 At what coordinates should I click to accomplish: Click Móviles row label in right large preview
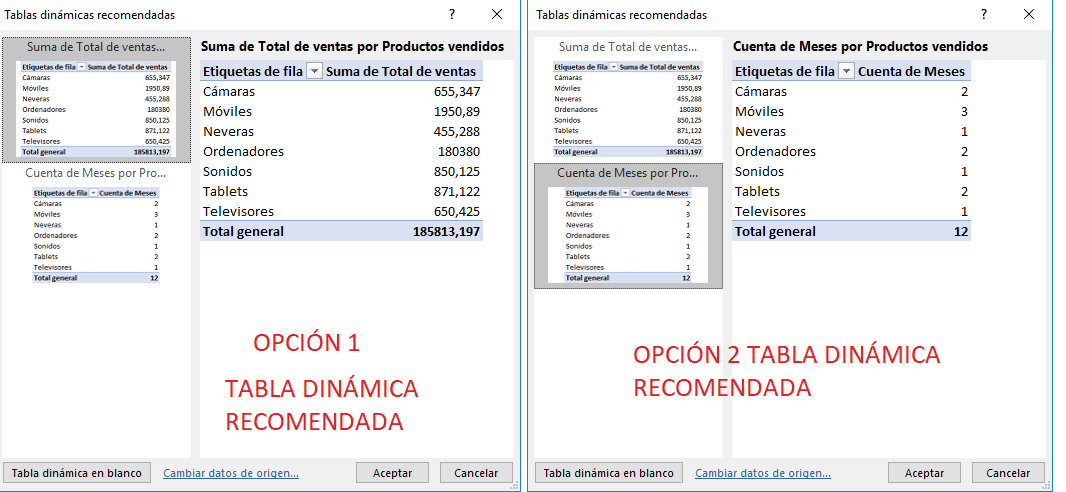(759, 111)
